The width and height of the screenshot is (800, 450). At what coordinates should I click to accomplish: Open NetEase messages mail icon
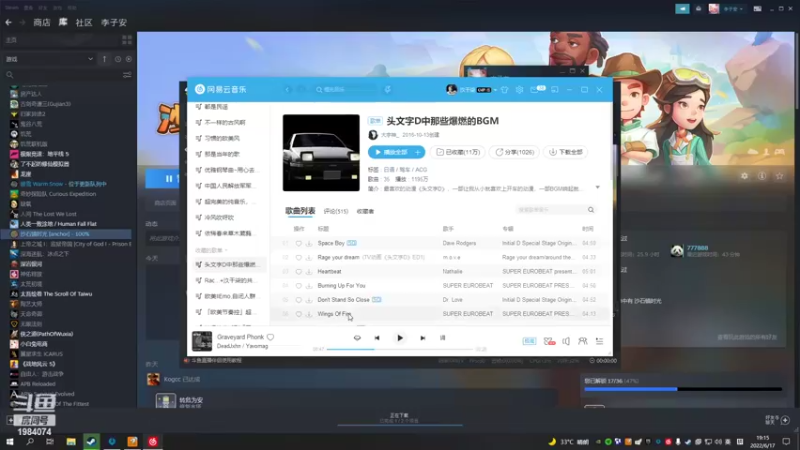(534, 89)
